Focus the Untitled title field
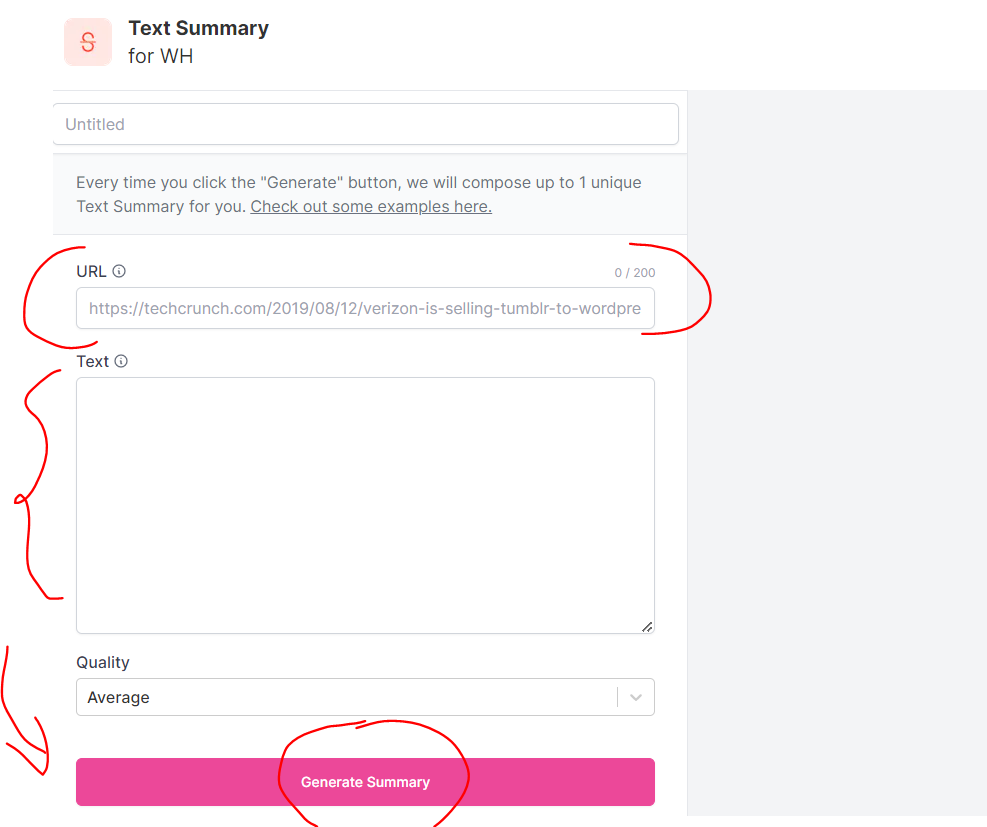The image size is (987, 827). [x=365, y=124]
